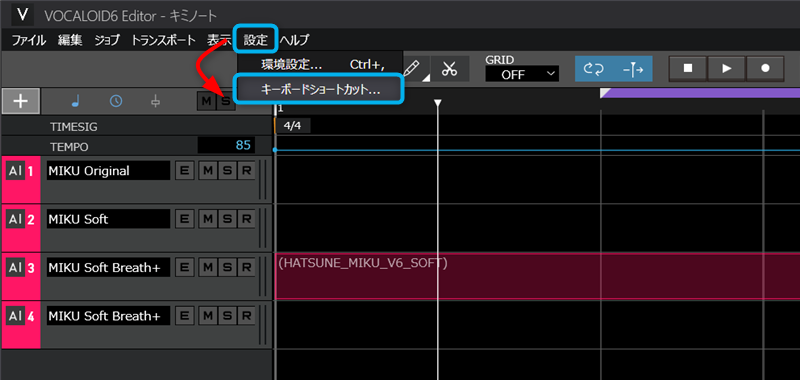Click the TEMPO value 85 field
Viewport: 800px width, 380px height.
pos(227,146)
